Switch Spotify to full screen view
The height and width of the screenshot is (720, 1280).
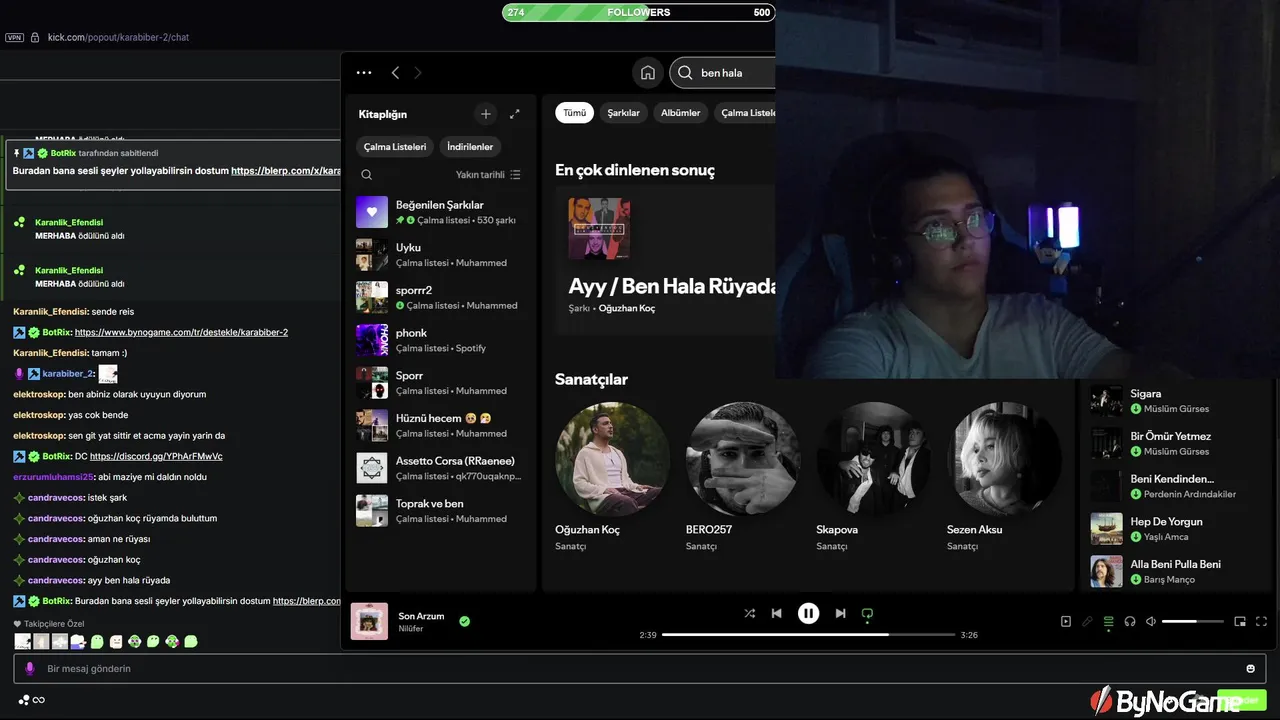point(1261,621)
